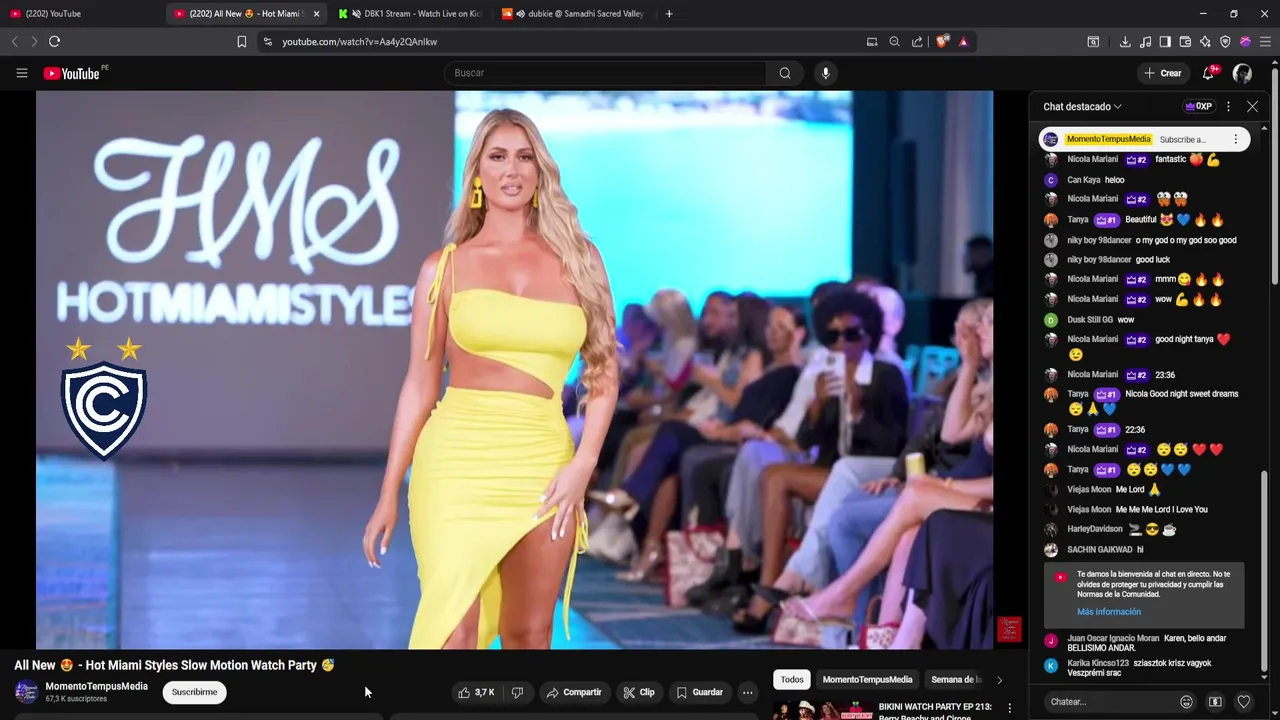1280x720 pixels.
Task: Click the Guardar save button
Action: pos(699,692)
